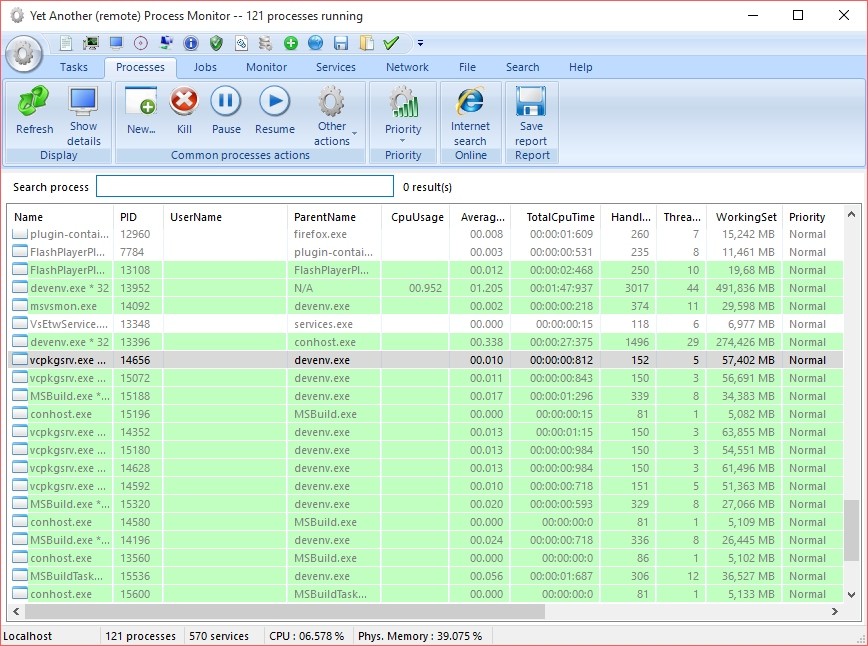Sort by the WorkingSet column header
The height and width of the screenshot is (646, 868).
pos(743,217)
